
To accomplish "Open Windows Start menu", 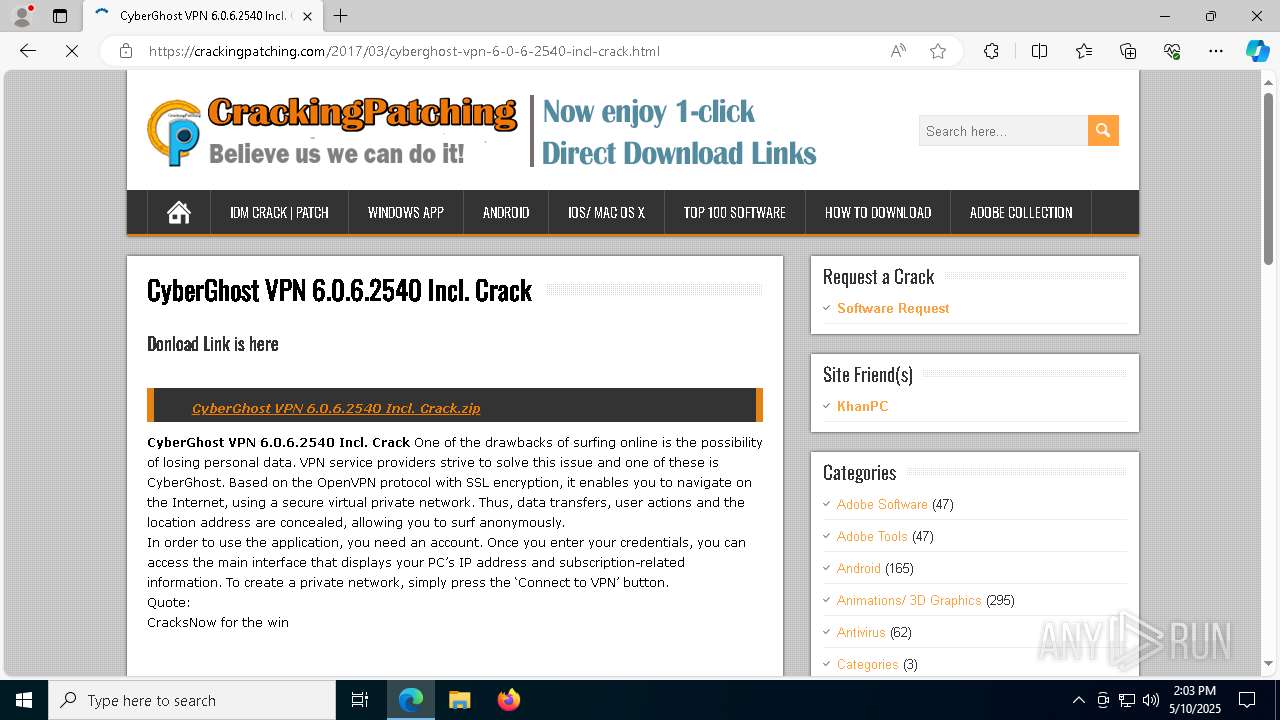I will 24,700.
